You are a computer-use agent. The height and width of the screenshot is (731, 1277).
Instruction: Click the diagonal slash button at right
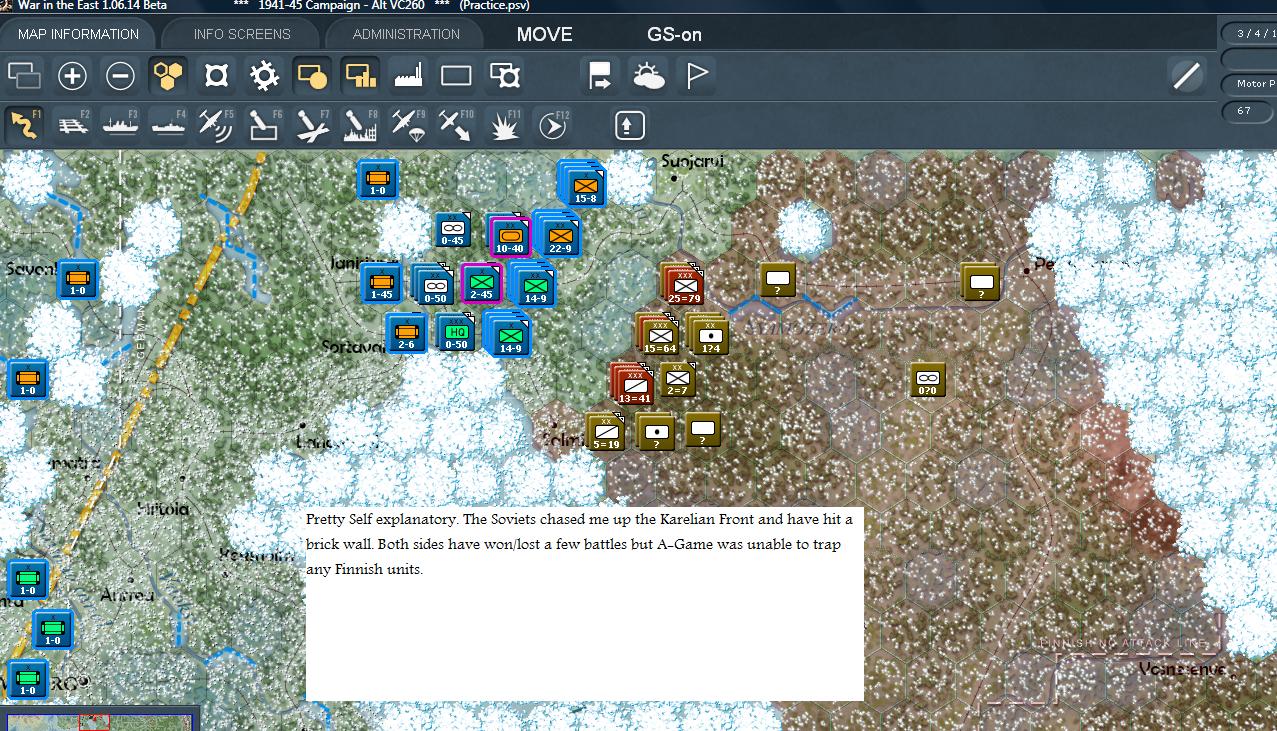tap(1187, 76)
